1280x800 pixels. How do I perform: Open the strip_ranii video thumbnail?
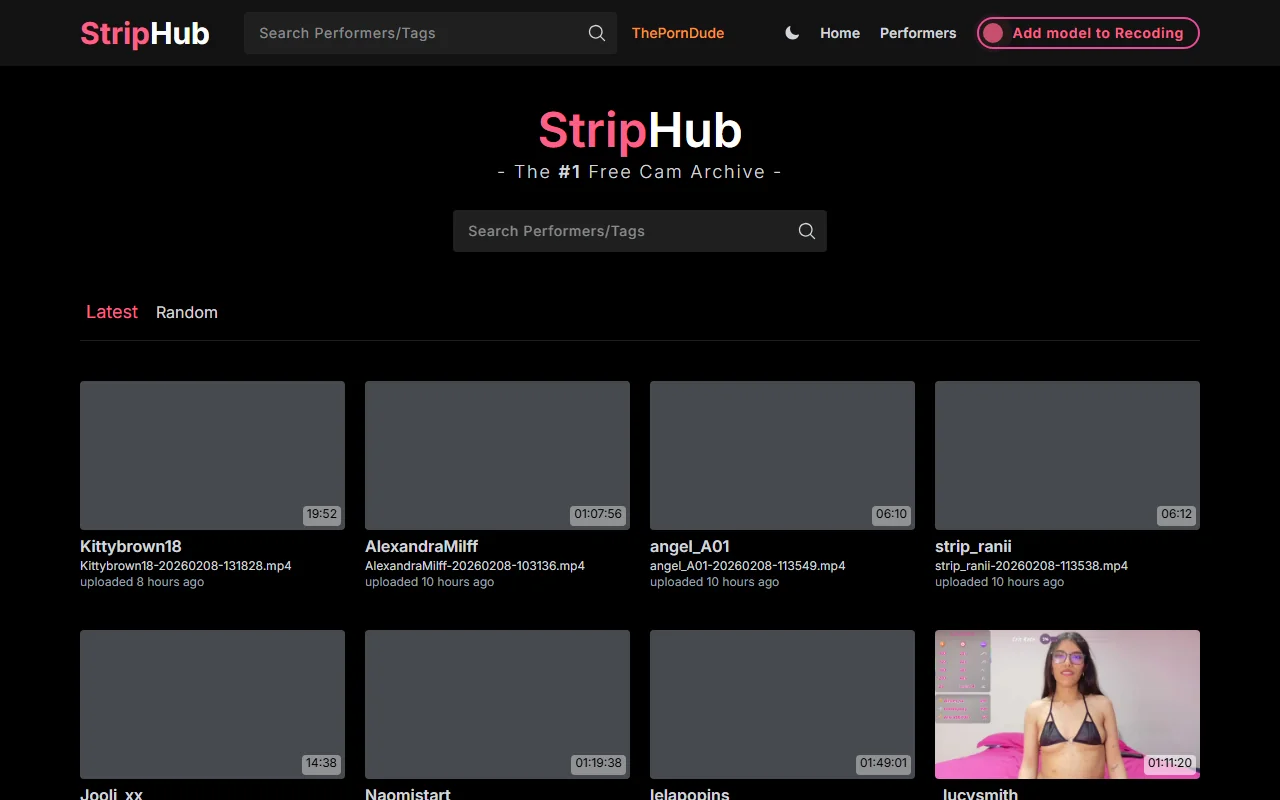coord(1067,455)
